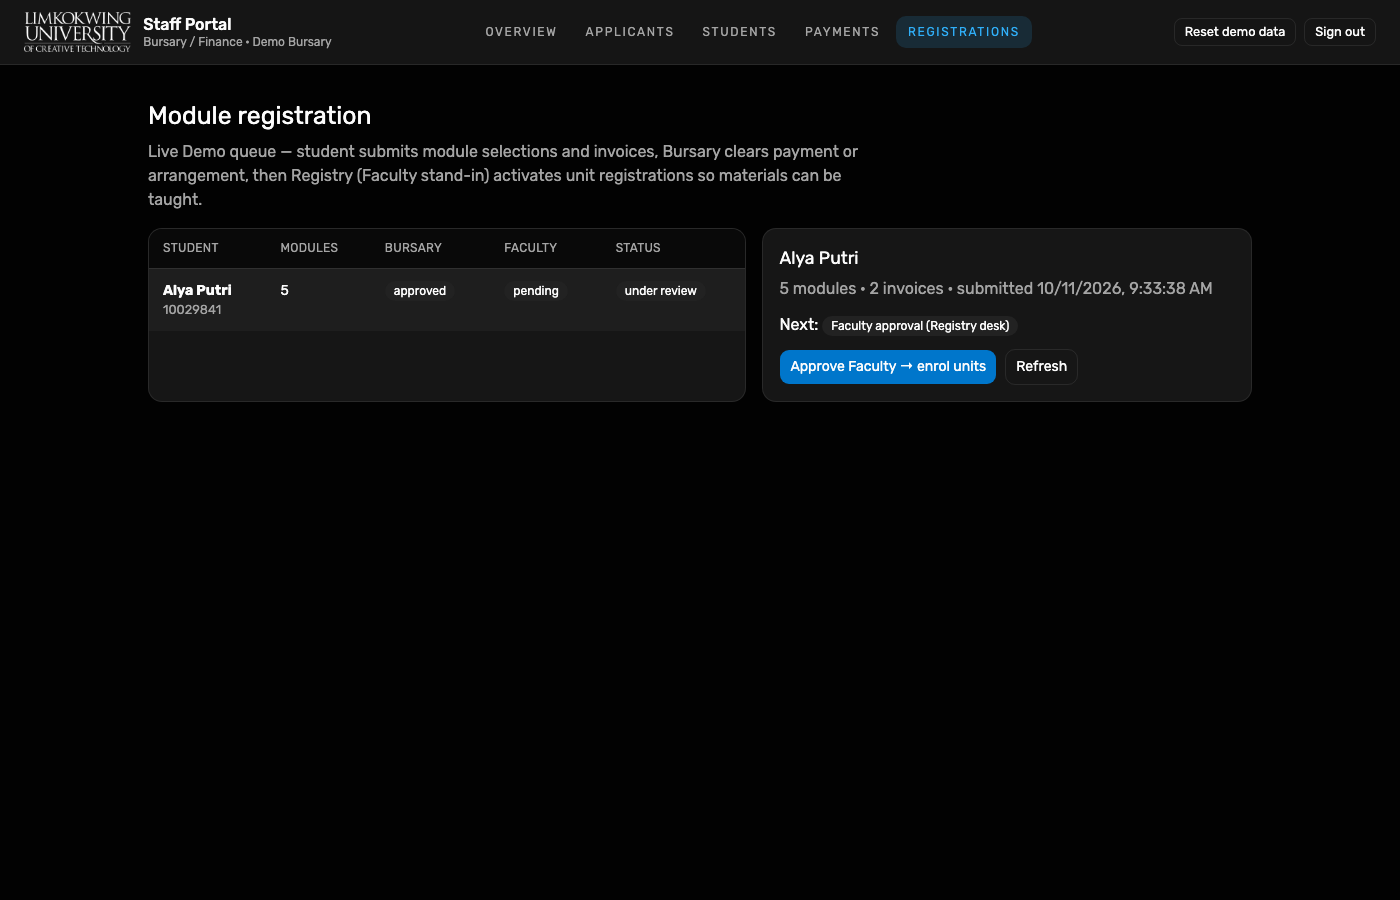Click the Faculty approval (Registry desk) tag
1400x900 pixels.
pyautogui.click(x=920, y=326)
